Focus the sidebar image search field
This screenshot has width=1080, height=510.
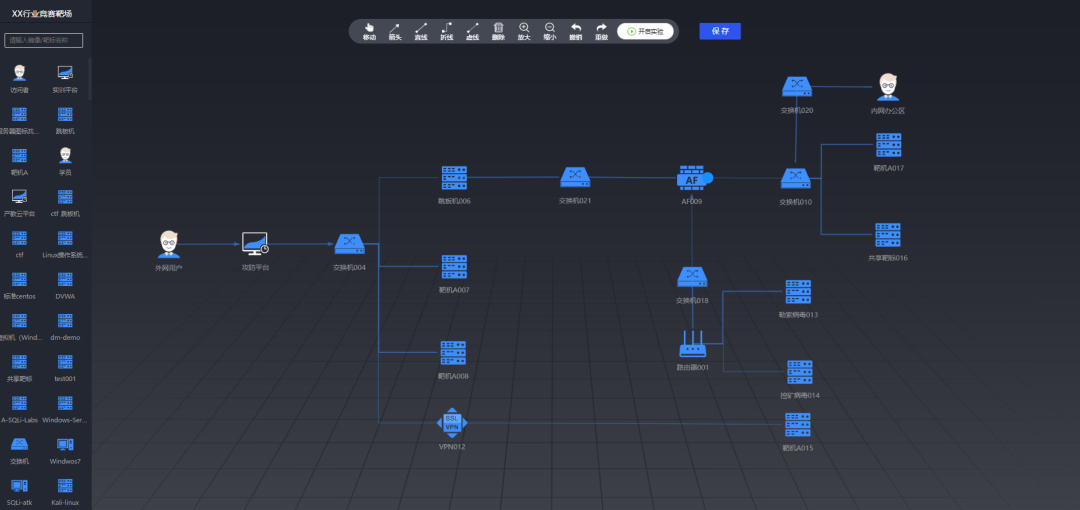(44, 40)
